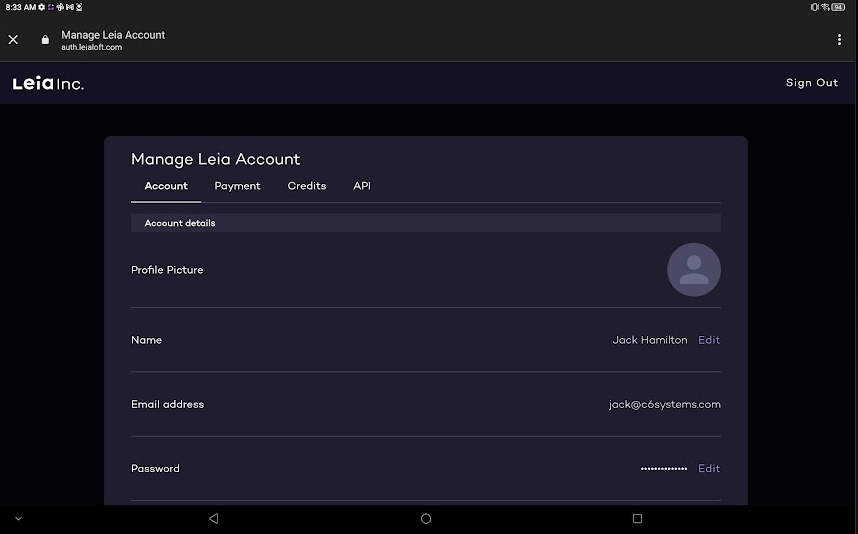Close the browser custom tab

(x=13, y=39)
